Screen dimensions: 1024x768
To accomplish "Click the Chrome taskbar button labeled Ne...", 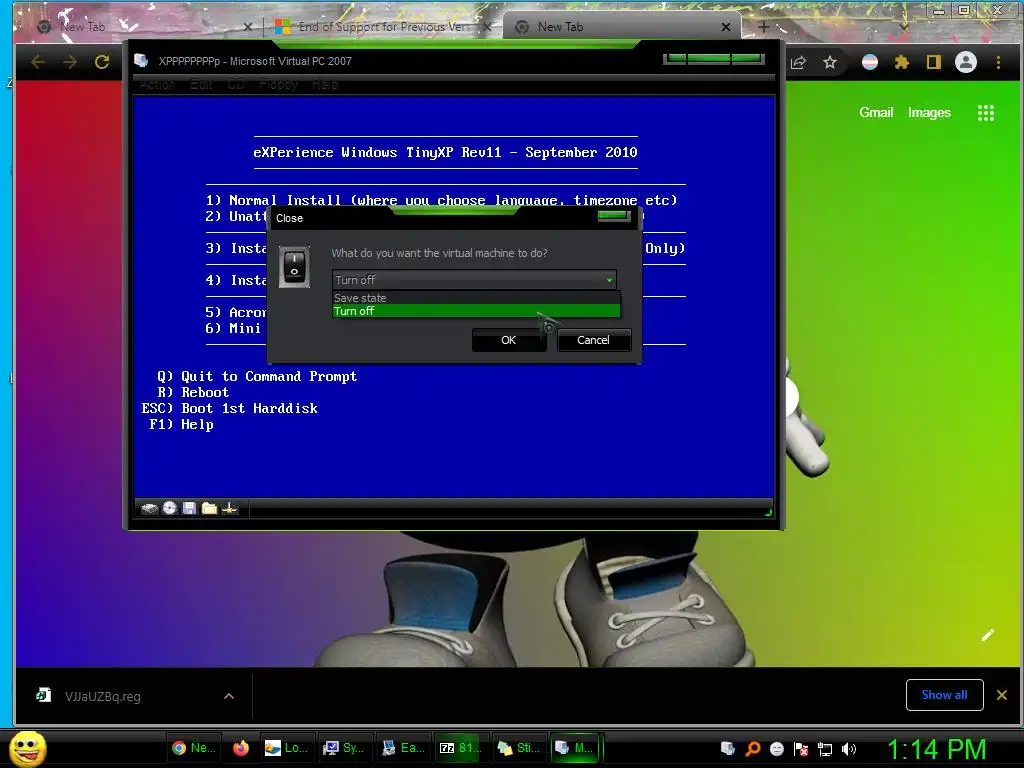I will click(194, 748).
